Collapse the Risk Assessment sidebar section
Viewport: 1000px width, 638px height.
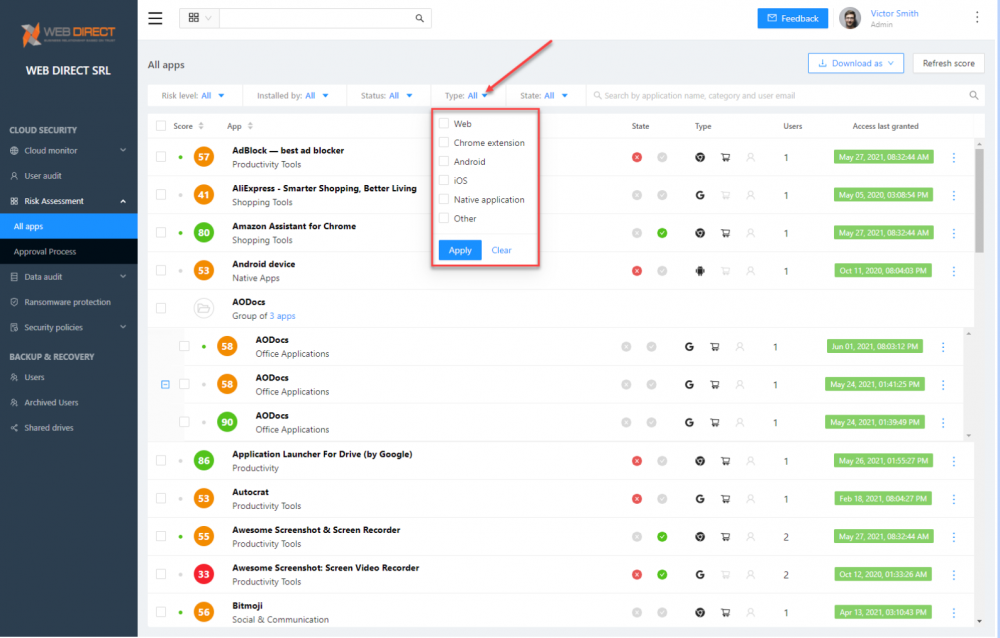point(68,201)
